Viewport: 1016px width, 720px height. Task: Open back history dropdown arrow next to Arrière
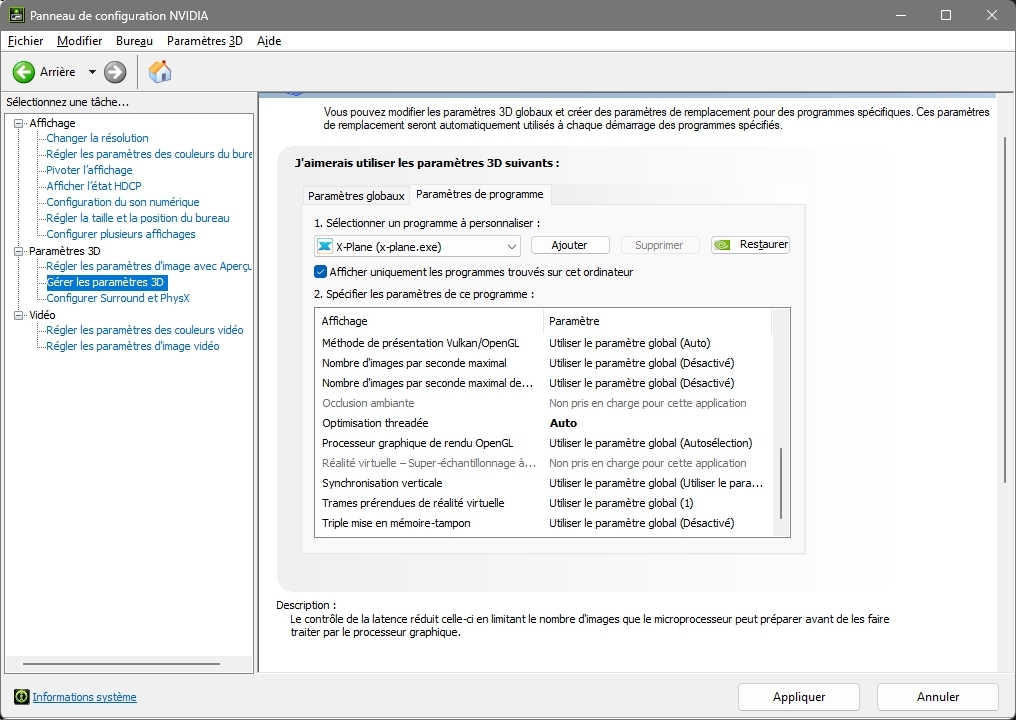(92, 72)
